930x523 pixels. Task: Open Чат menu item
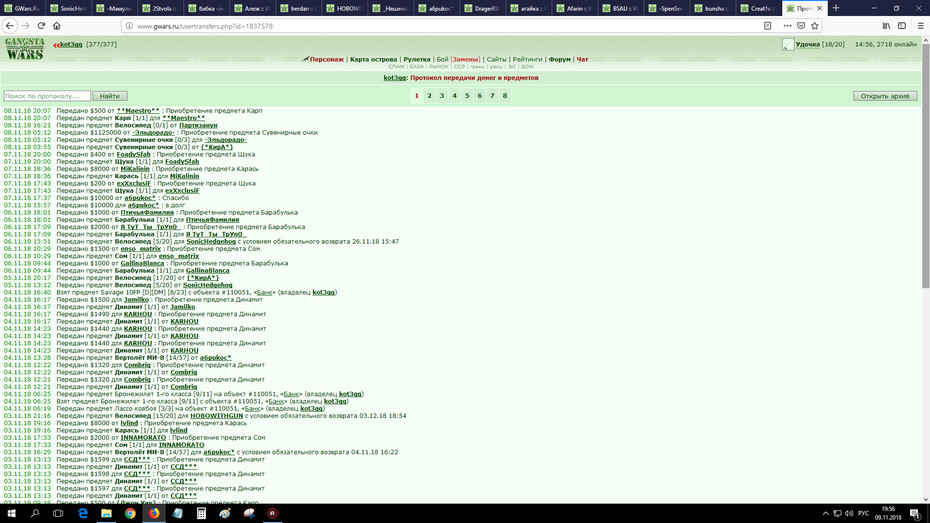(x=582, y=59)
